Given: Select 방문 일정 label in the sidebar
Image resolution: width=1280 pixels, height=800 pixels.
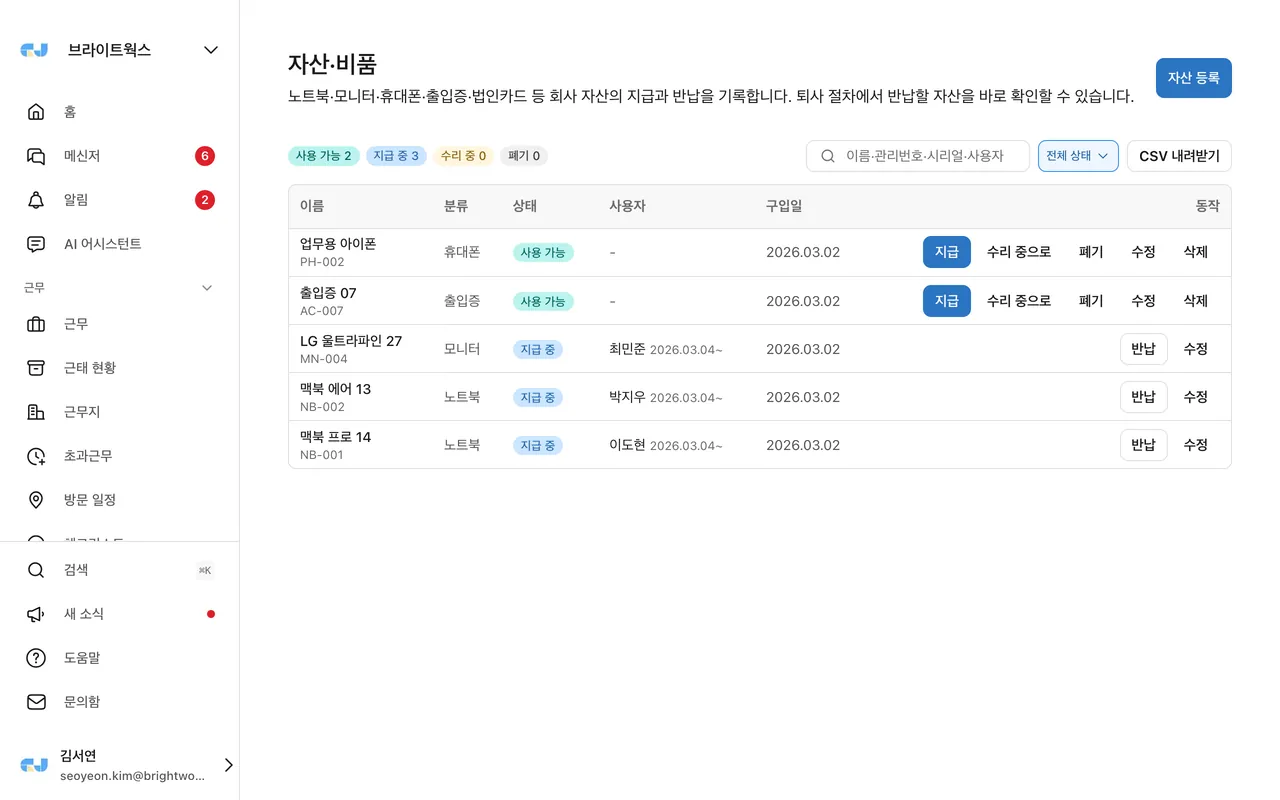Looking at the screenshot, I should [90, 500].
